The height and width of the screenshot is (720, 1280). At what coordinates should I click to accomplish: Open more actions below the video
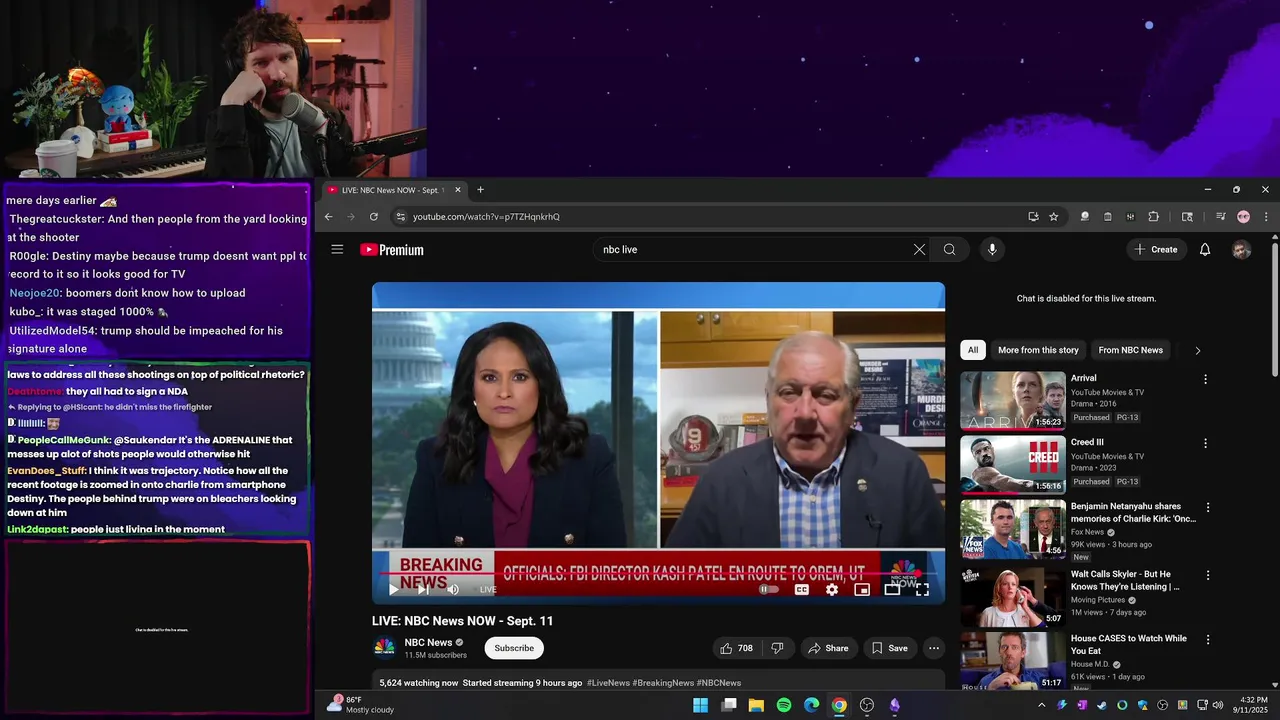(x=934, y=648)
